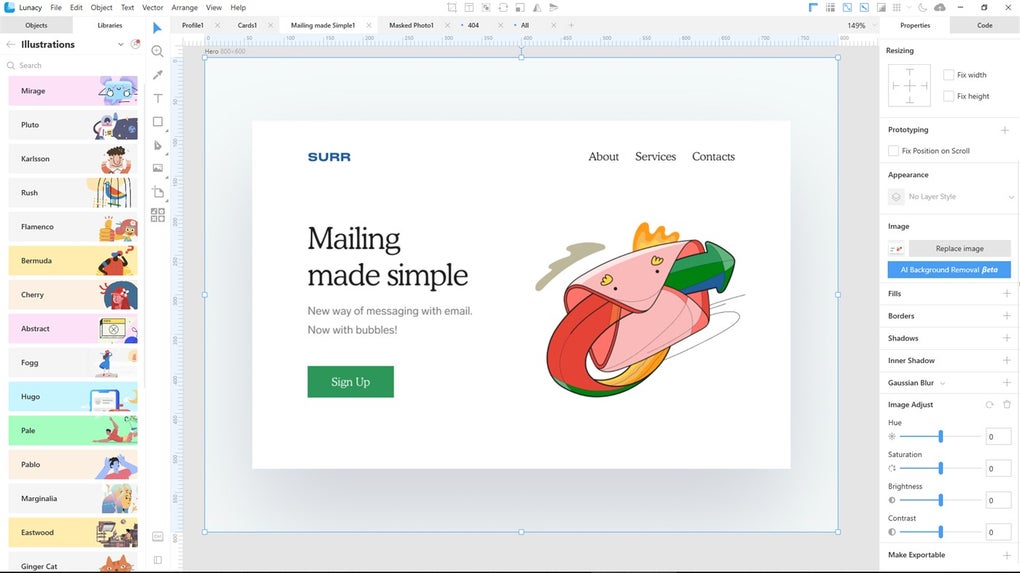Adjust the Brightness slider handle

coord(941,500)
